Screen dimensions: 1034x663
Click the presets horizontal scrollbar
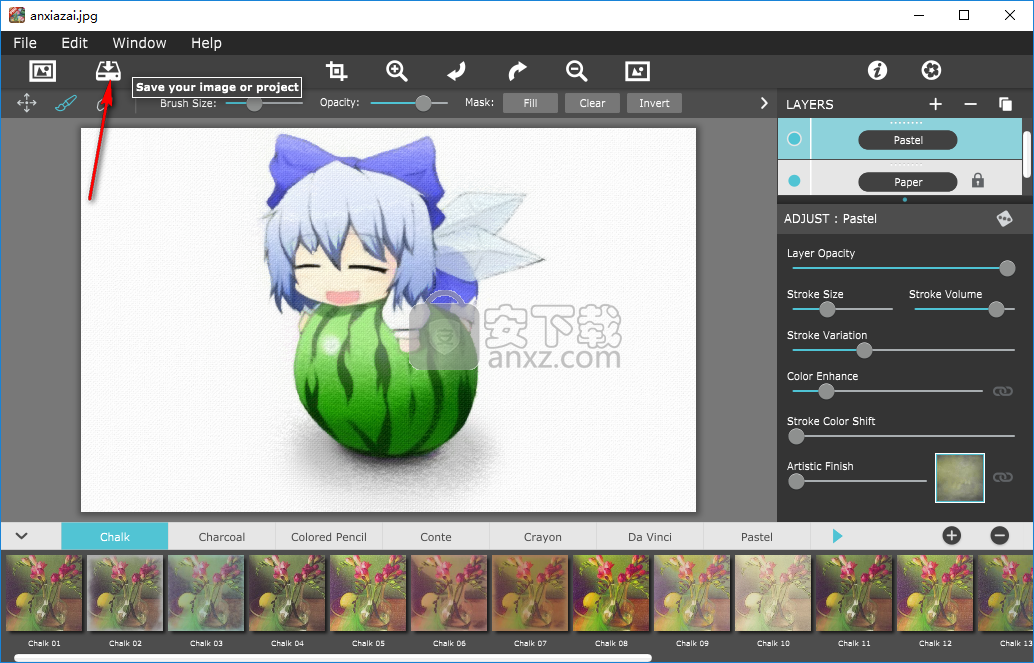(x=333, y=657)
